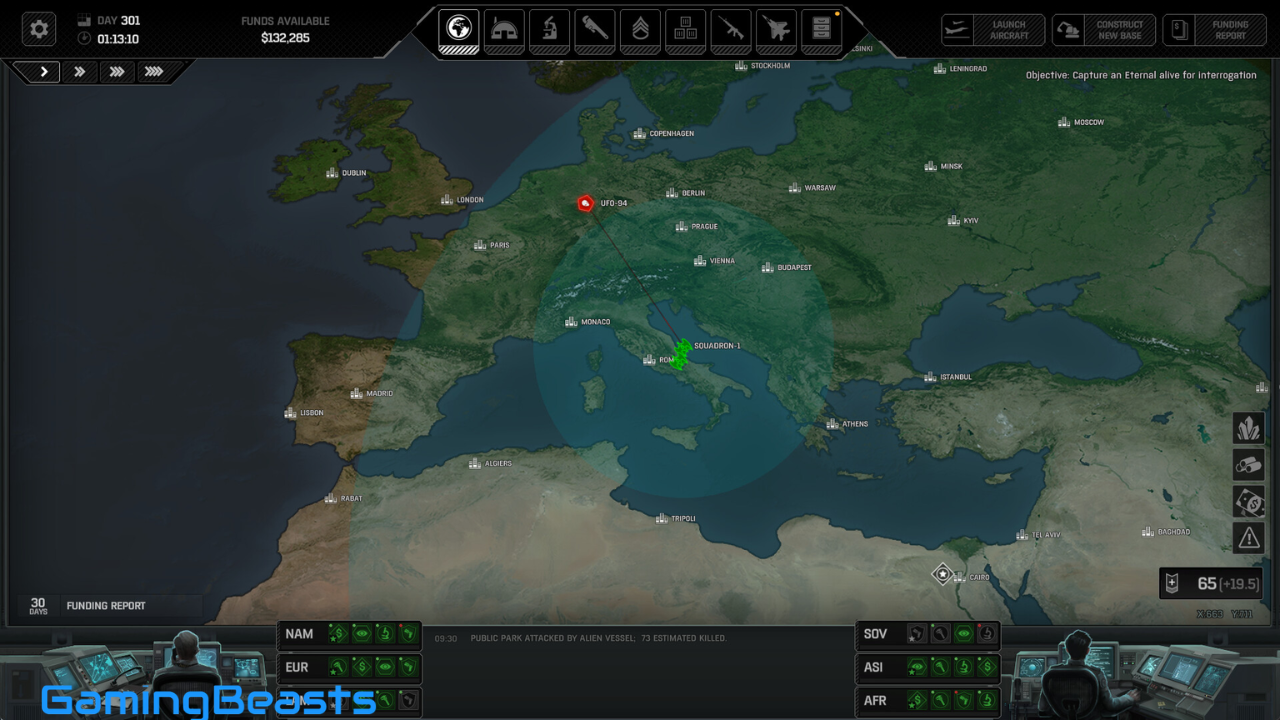Click the NAM region dollar icon
The height and width of the screenshot is (720, 1280).
pos(338,633)
